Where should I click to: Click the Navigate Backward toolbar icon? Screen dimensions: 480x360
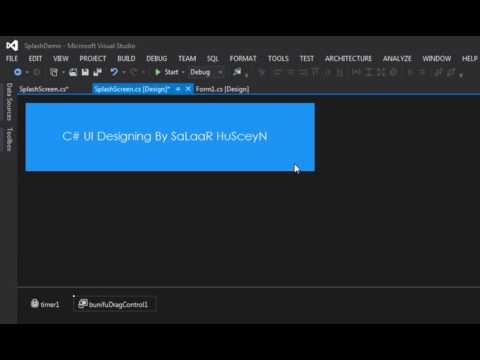click(18, 72)
